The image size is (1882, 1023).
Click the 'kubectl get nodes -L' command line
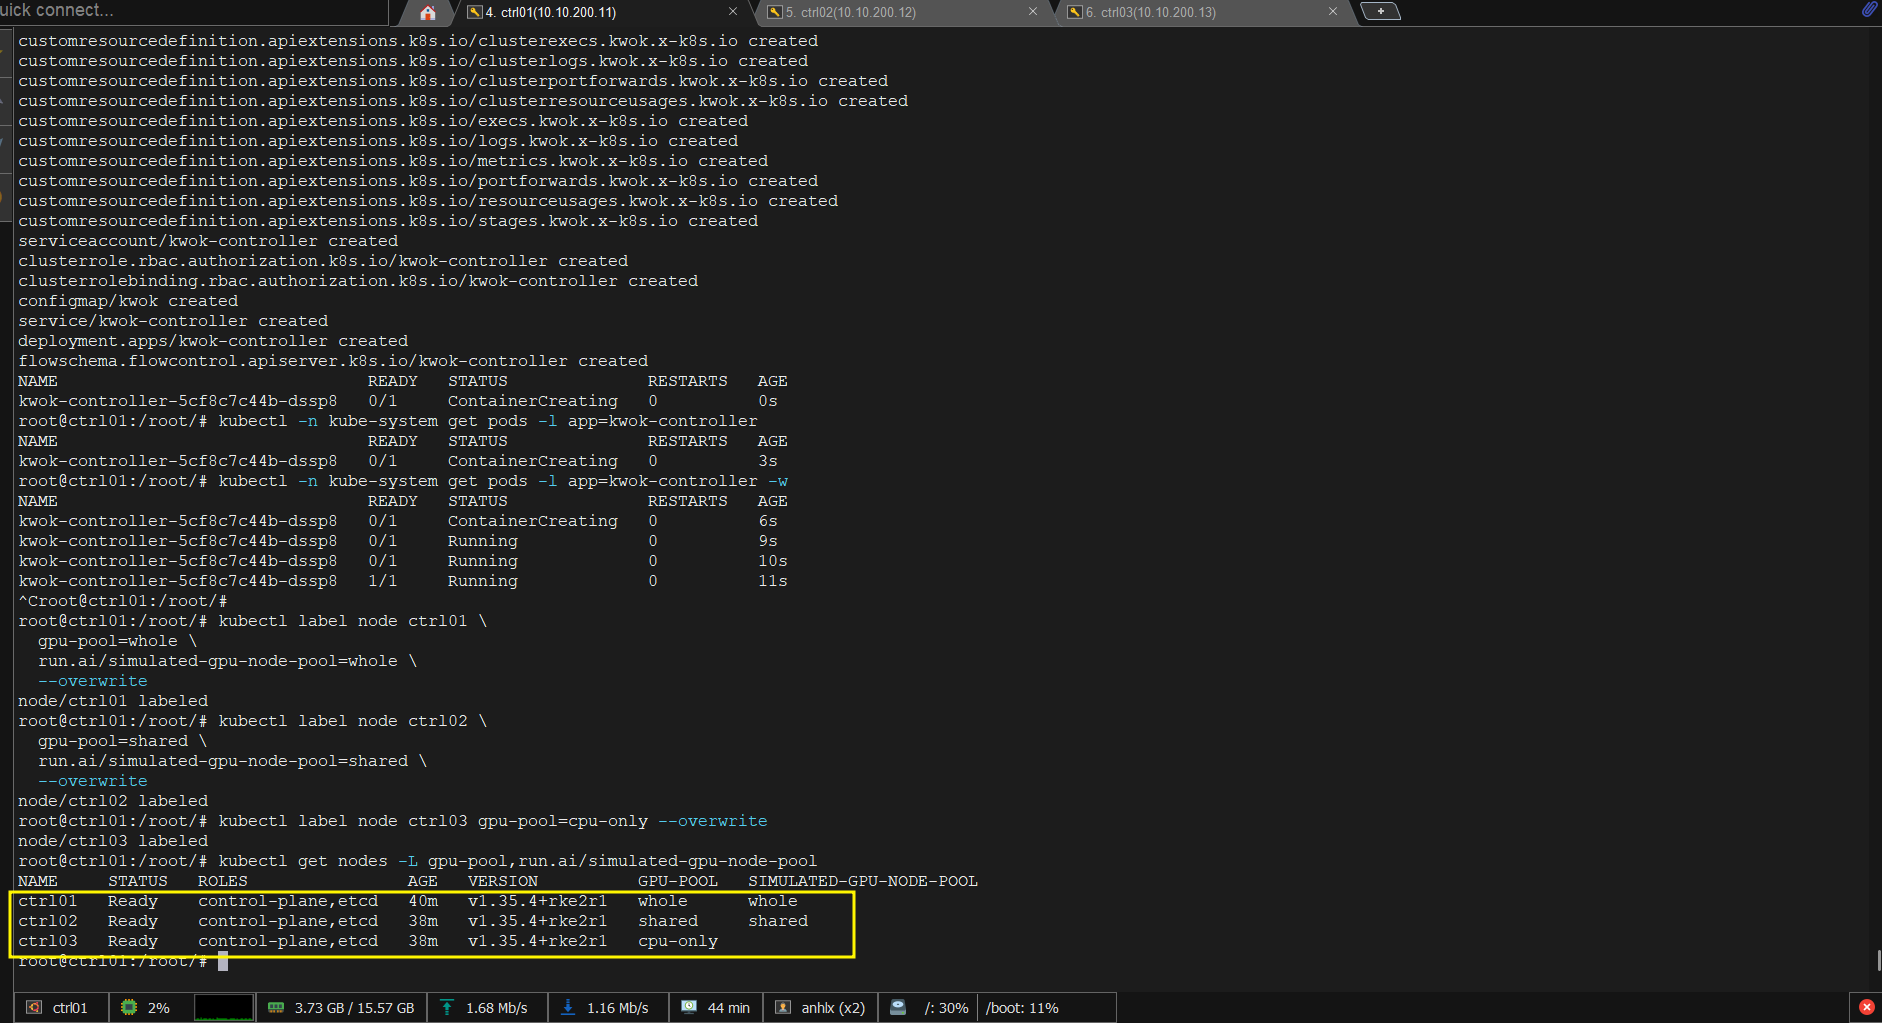(417, 861)
